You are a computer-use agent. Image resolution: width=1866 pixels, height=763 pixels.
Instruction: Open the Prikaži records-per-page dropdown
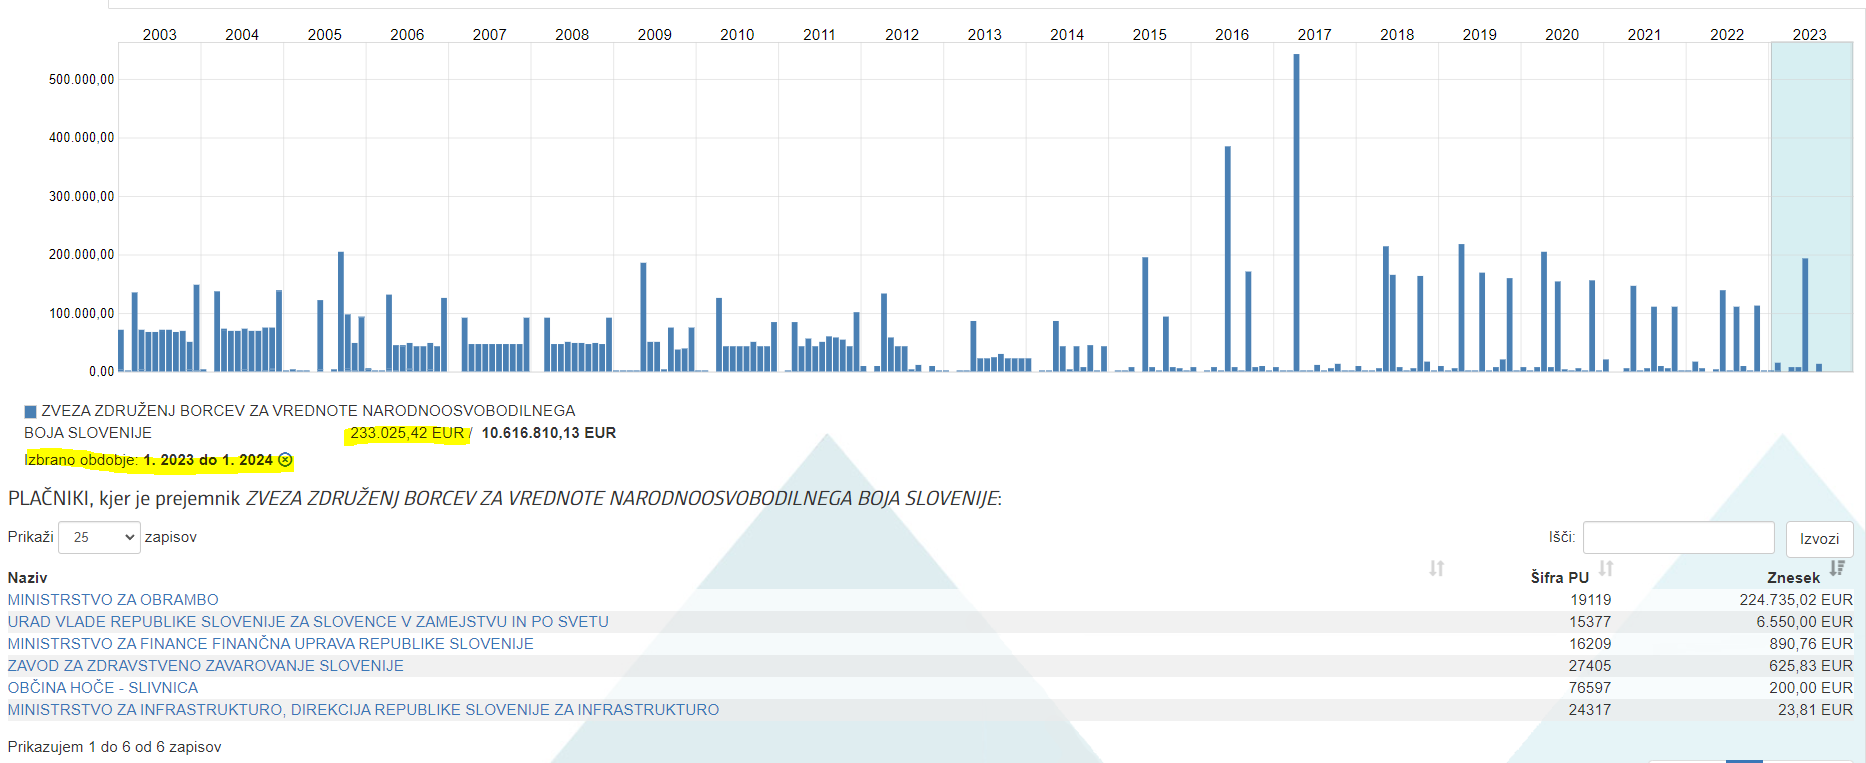point(99,537)
